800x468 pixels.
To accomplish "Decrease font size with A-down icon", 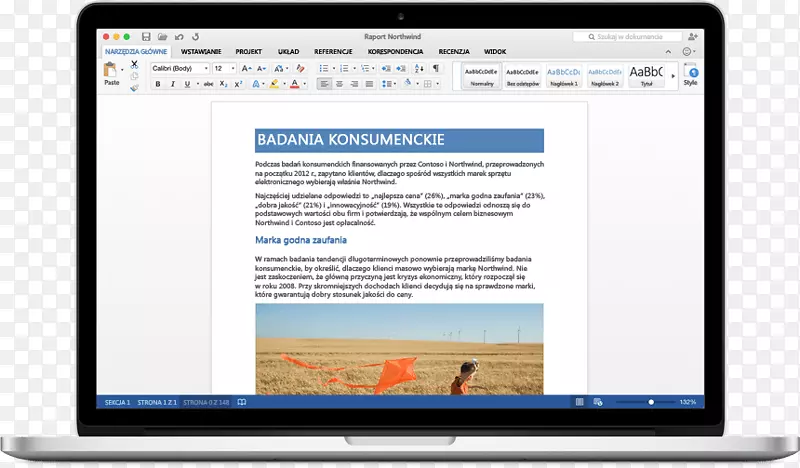I will [261, 68].
